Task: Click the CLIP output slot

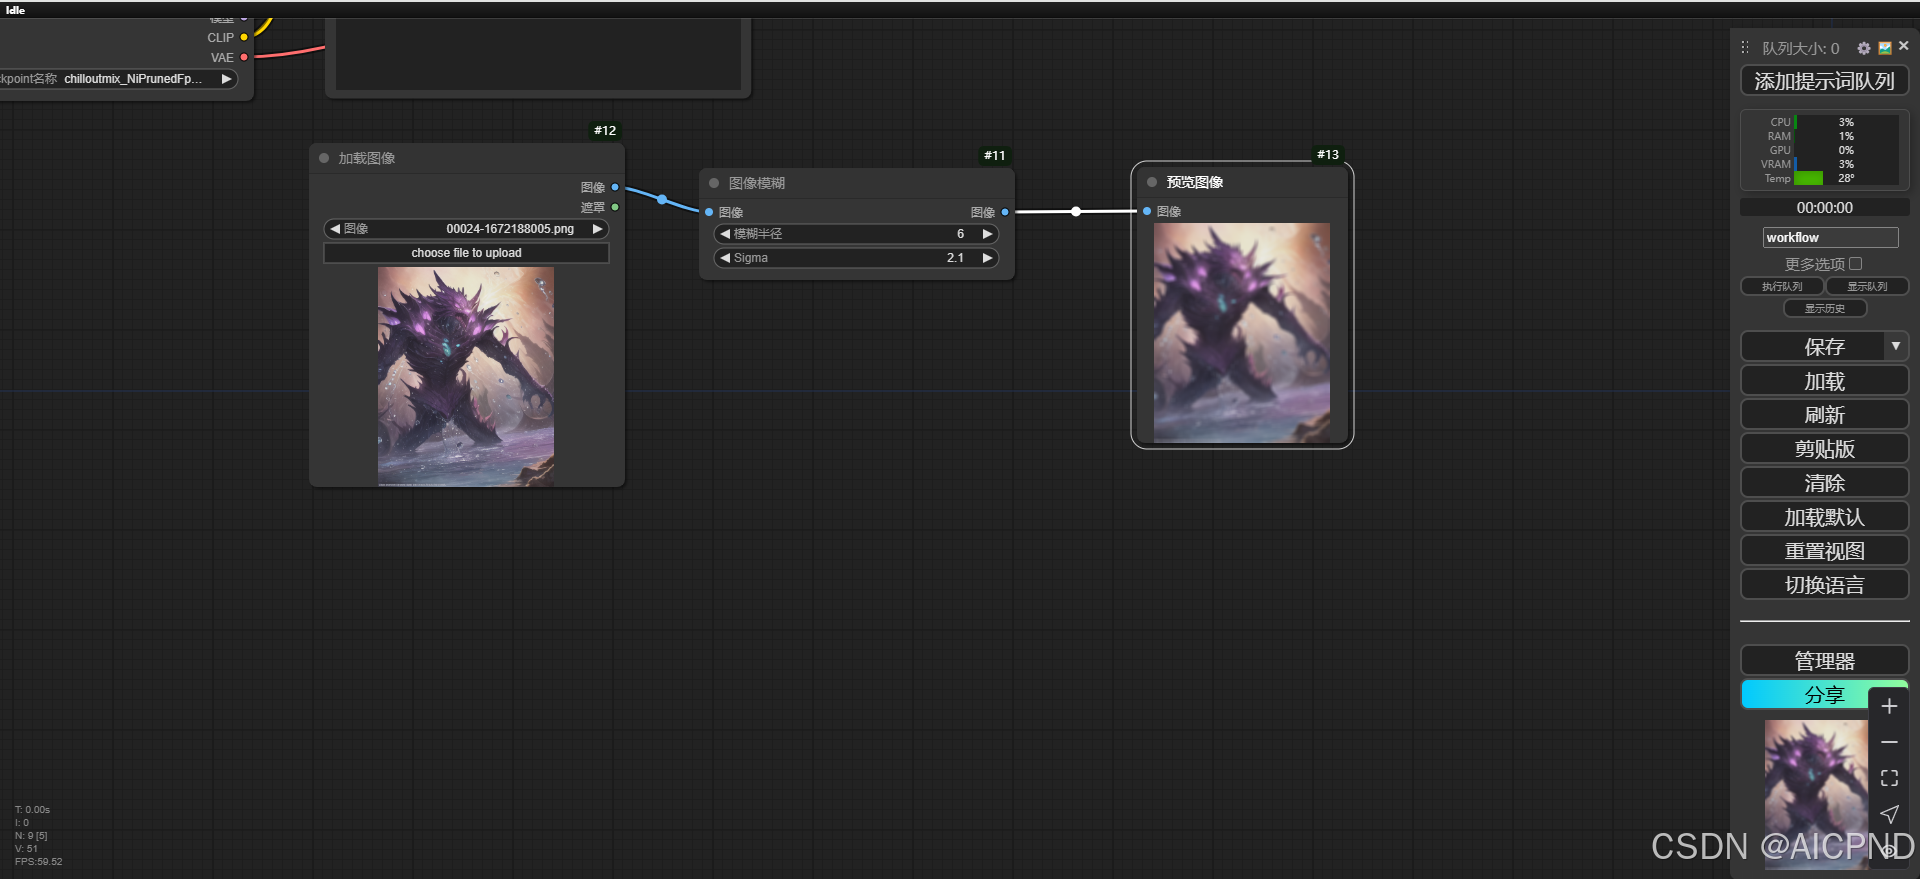Action: point(244,37)
